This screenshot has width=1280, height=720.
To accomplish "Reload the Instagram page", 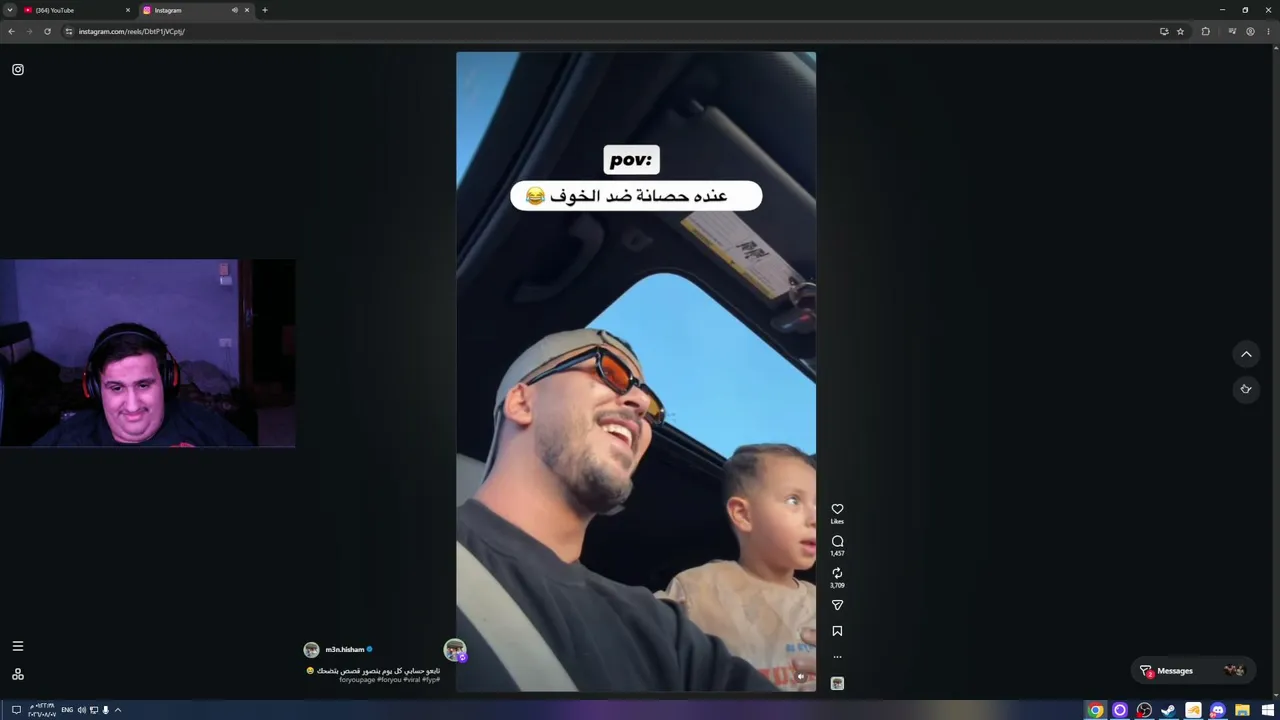I will [x=47, y=31].
